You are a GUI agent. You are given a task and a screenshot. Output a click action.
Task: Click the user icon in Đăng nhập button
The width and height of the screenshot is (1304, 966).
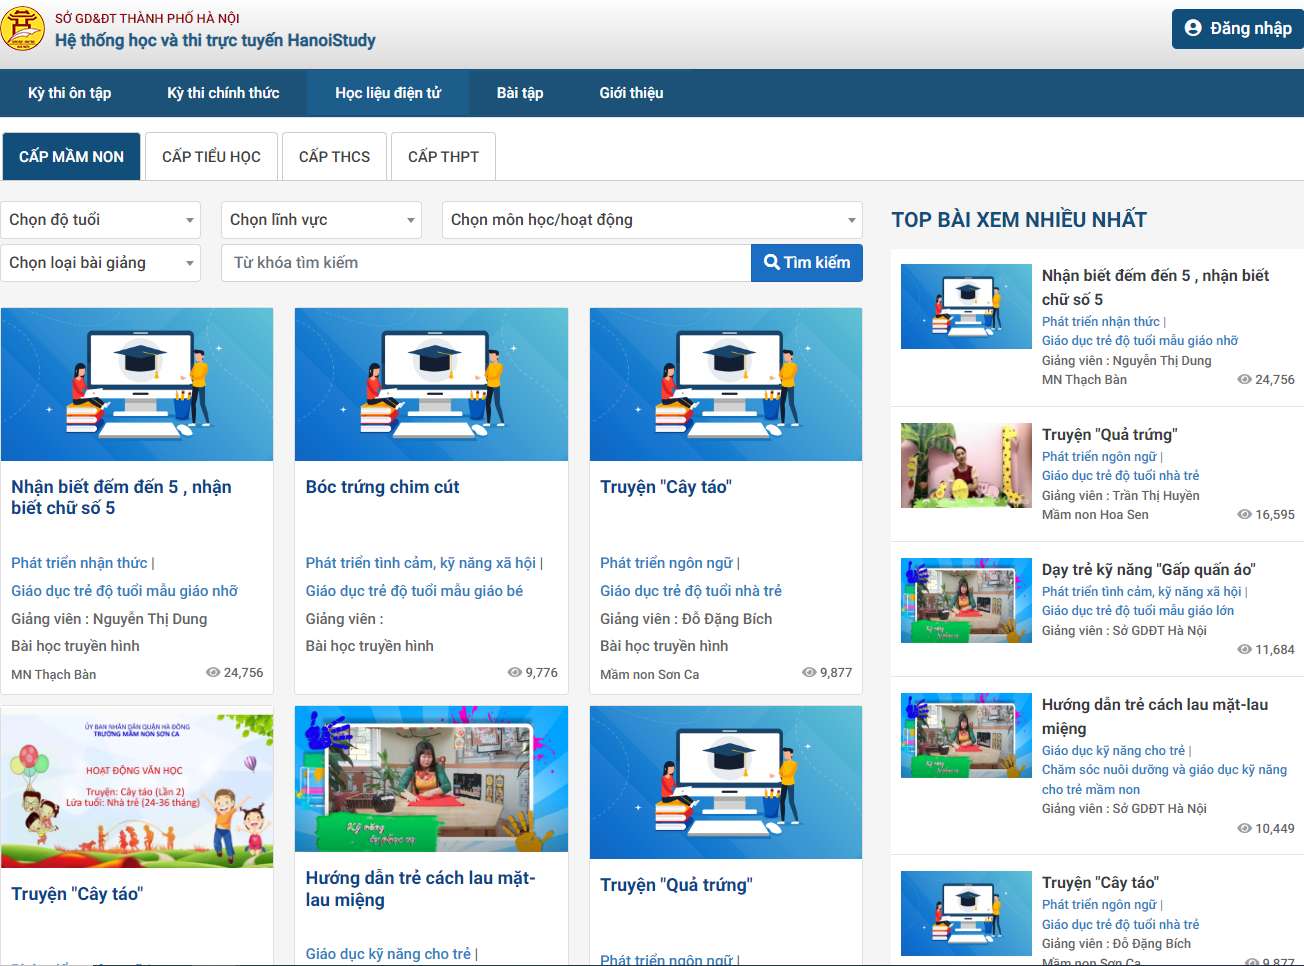[x=1193, y=28]
